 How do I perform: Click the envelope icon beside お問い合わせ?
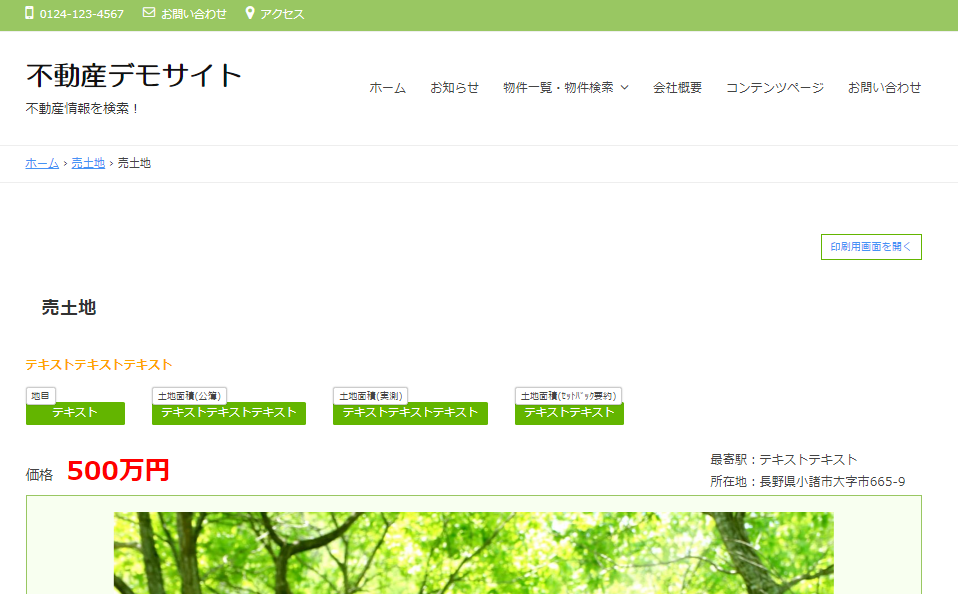(149, 14)
